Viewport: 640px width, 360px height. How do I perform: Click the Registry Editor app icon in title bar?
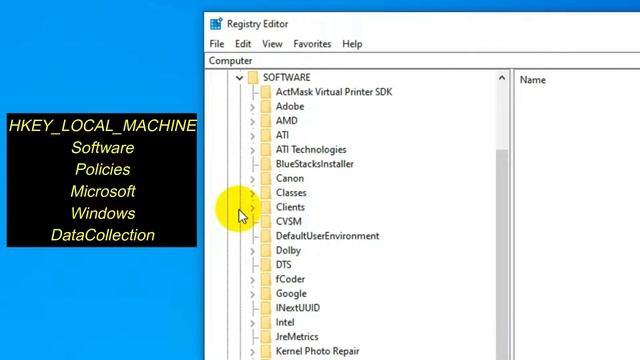[216, 24]
